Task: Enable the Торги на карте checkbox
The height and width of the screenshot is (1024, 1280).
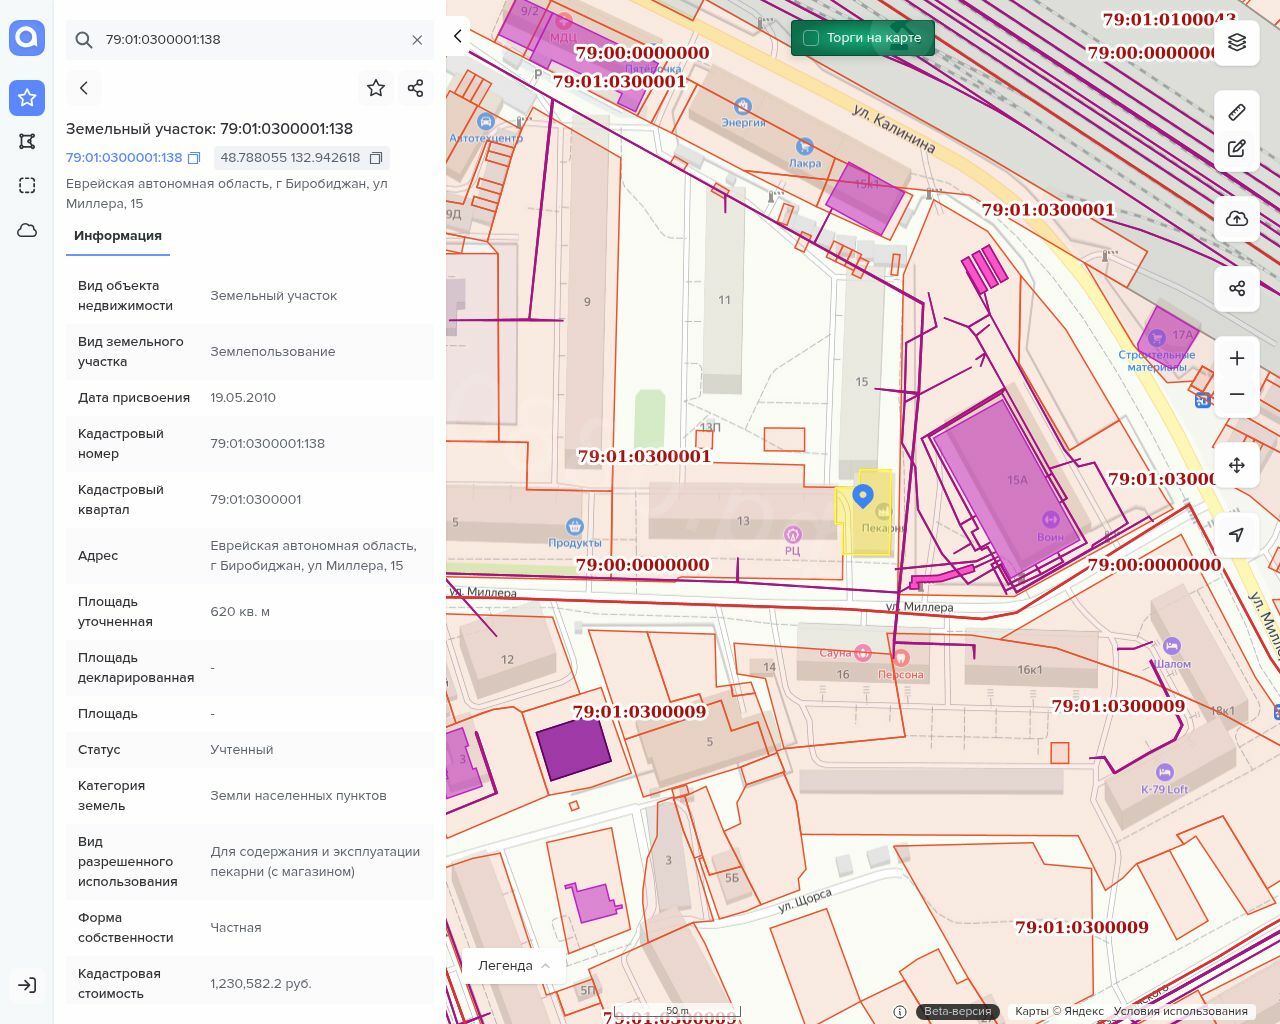Action: pos(811,38)
